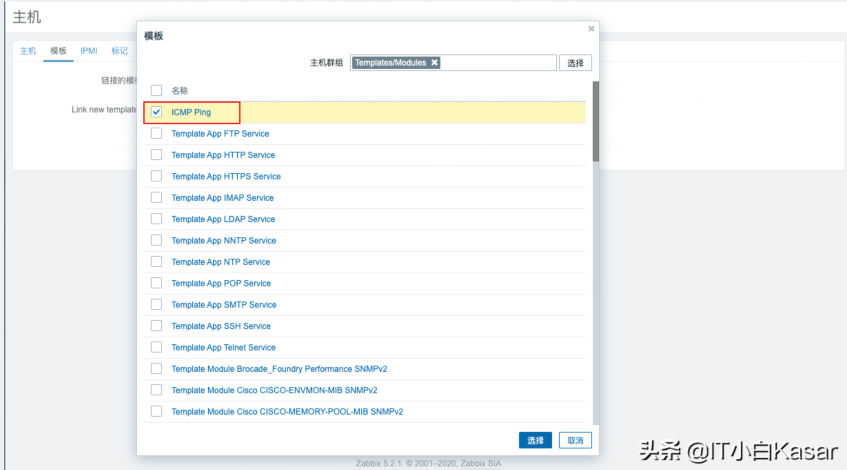Cancel the dialog with 取消
This screenshot has width=847, height=470.
point(575,440)
